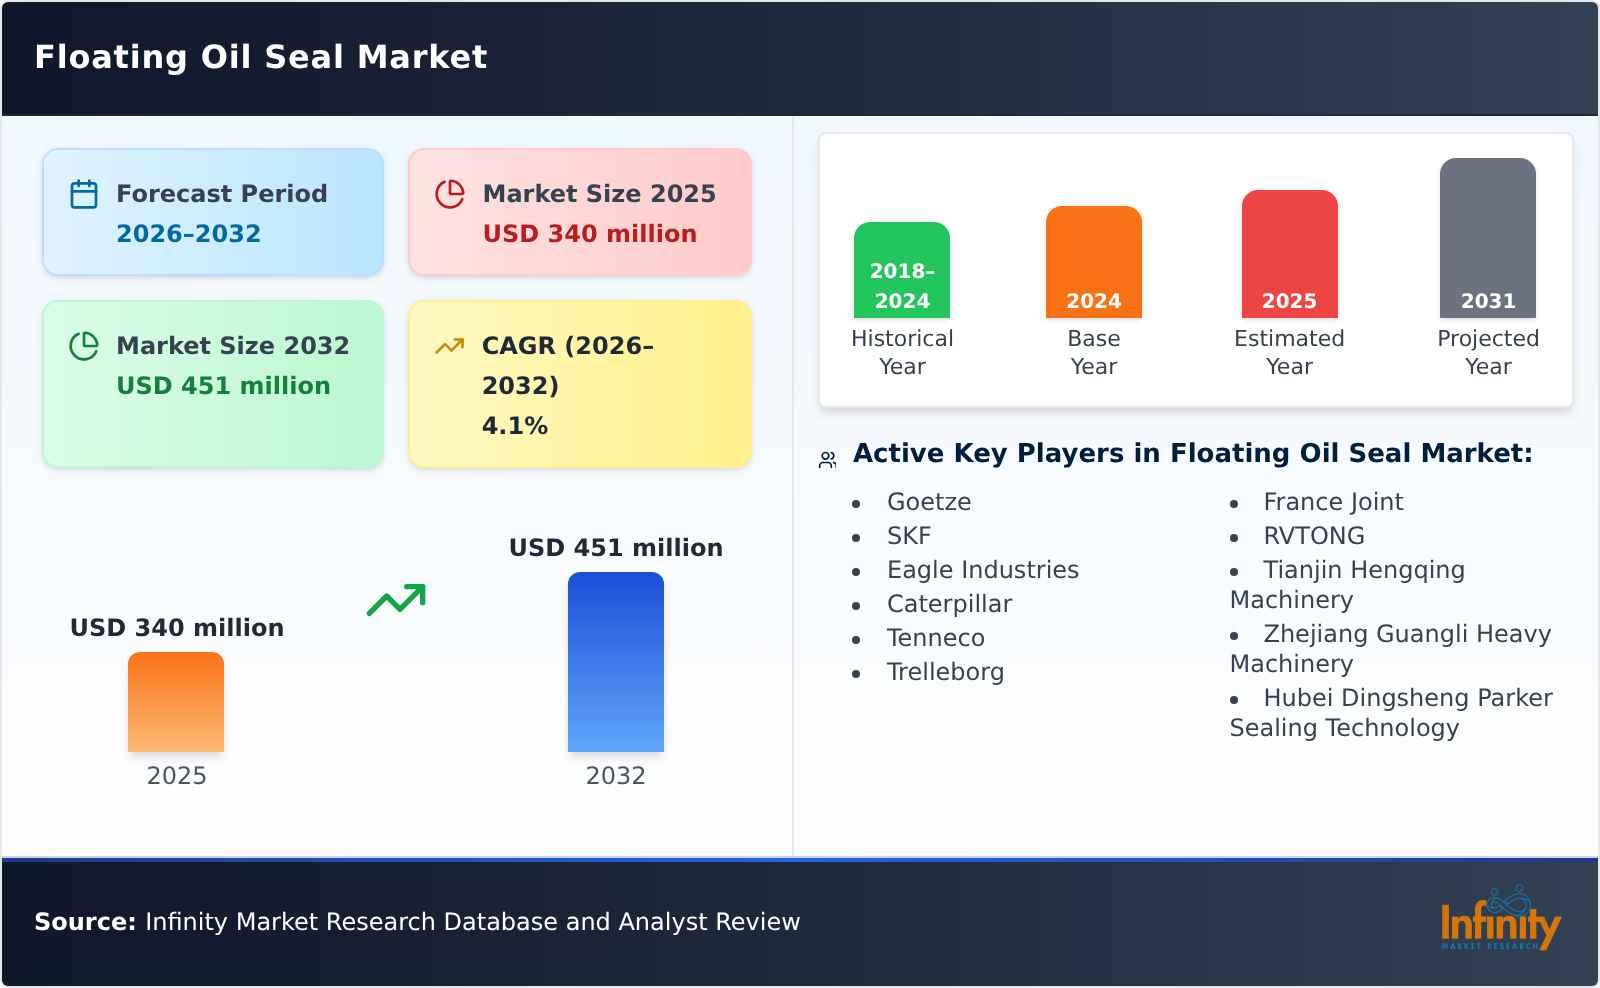Select the pie chart icon near Market Size 2025
This screenshot has height=988, width=1600.
[450, 194]
